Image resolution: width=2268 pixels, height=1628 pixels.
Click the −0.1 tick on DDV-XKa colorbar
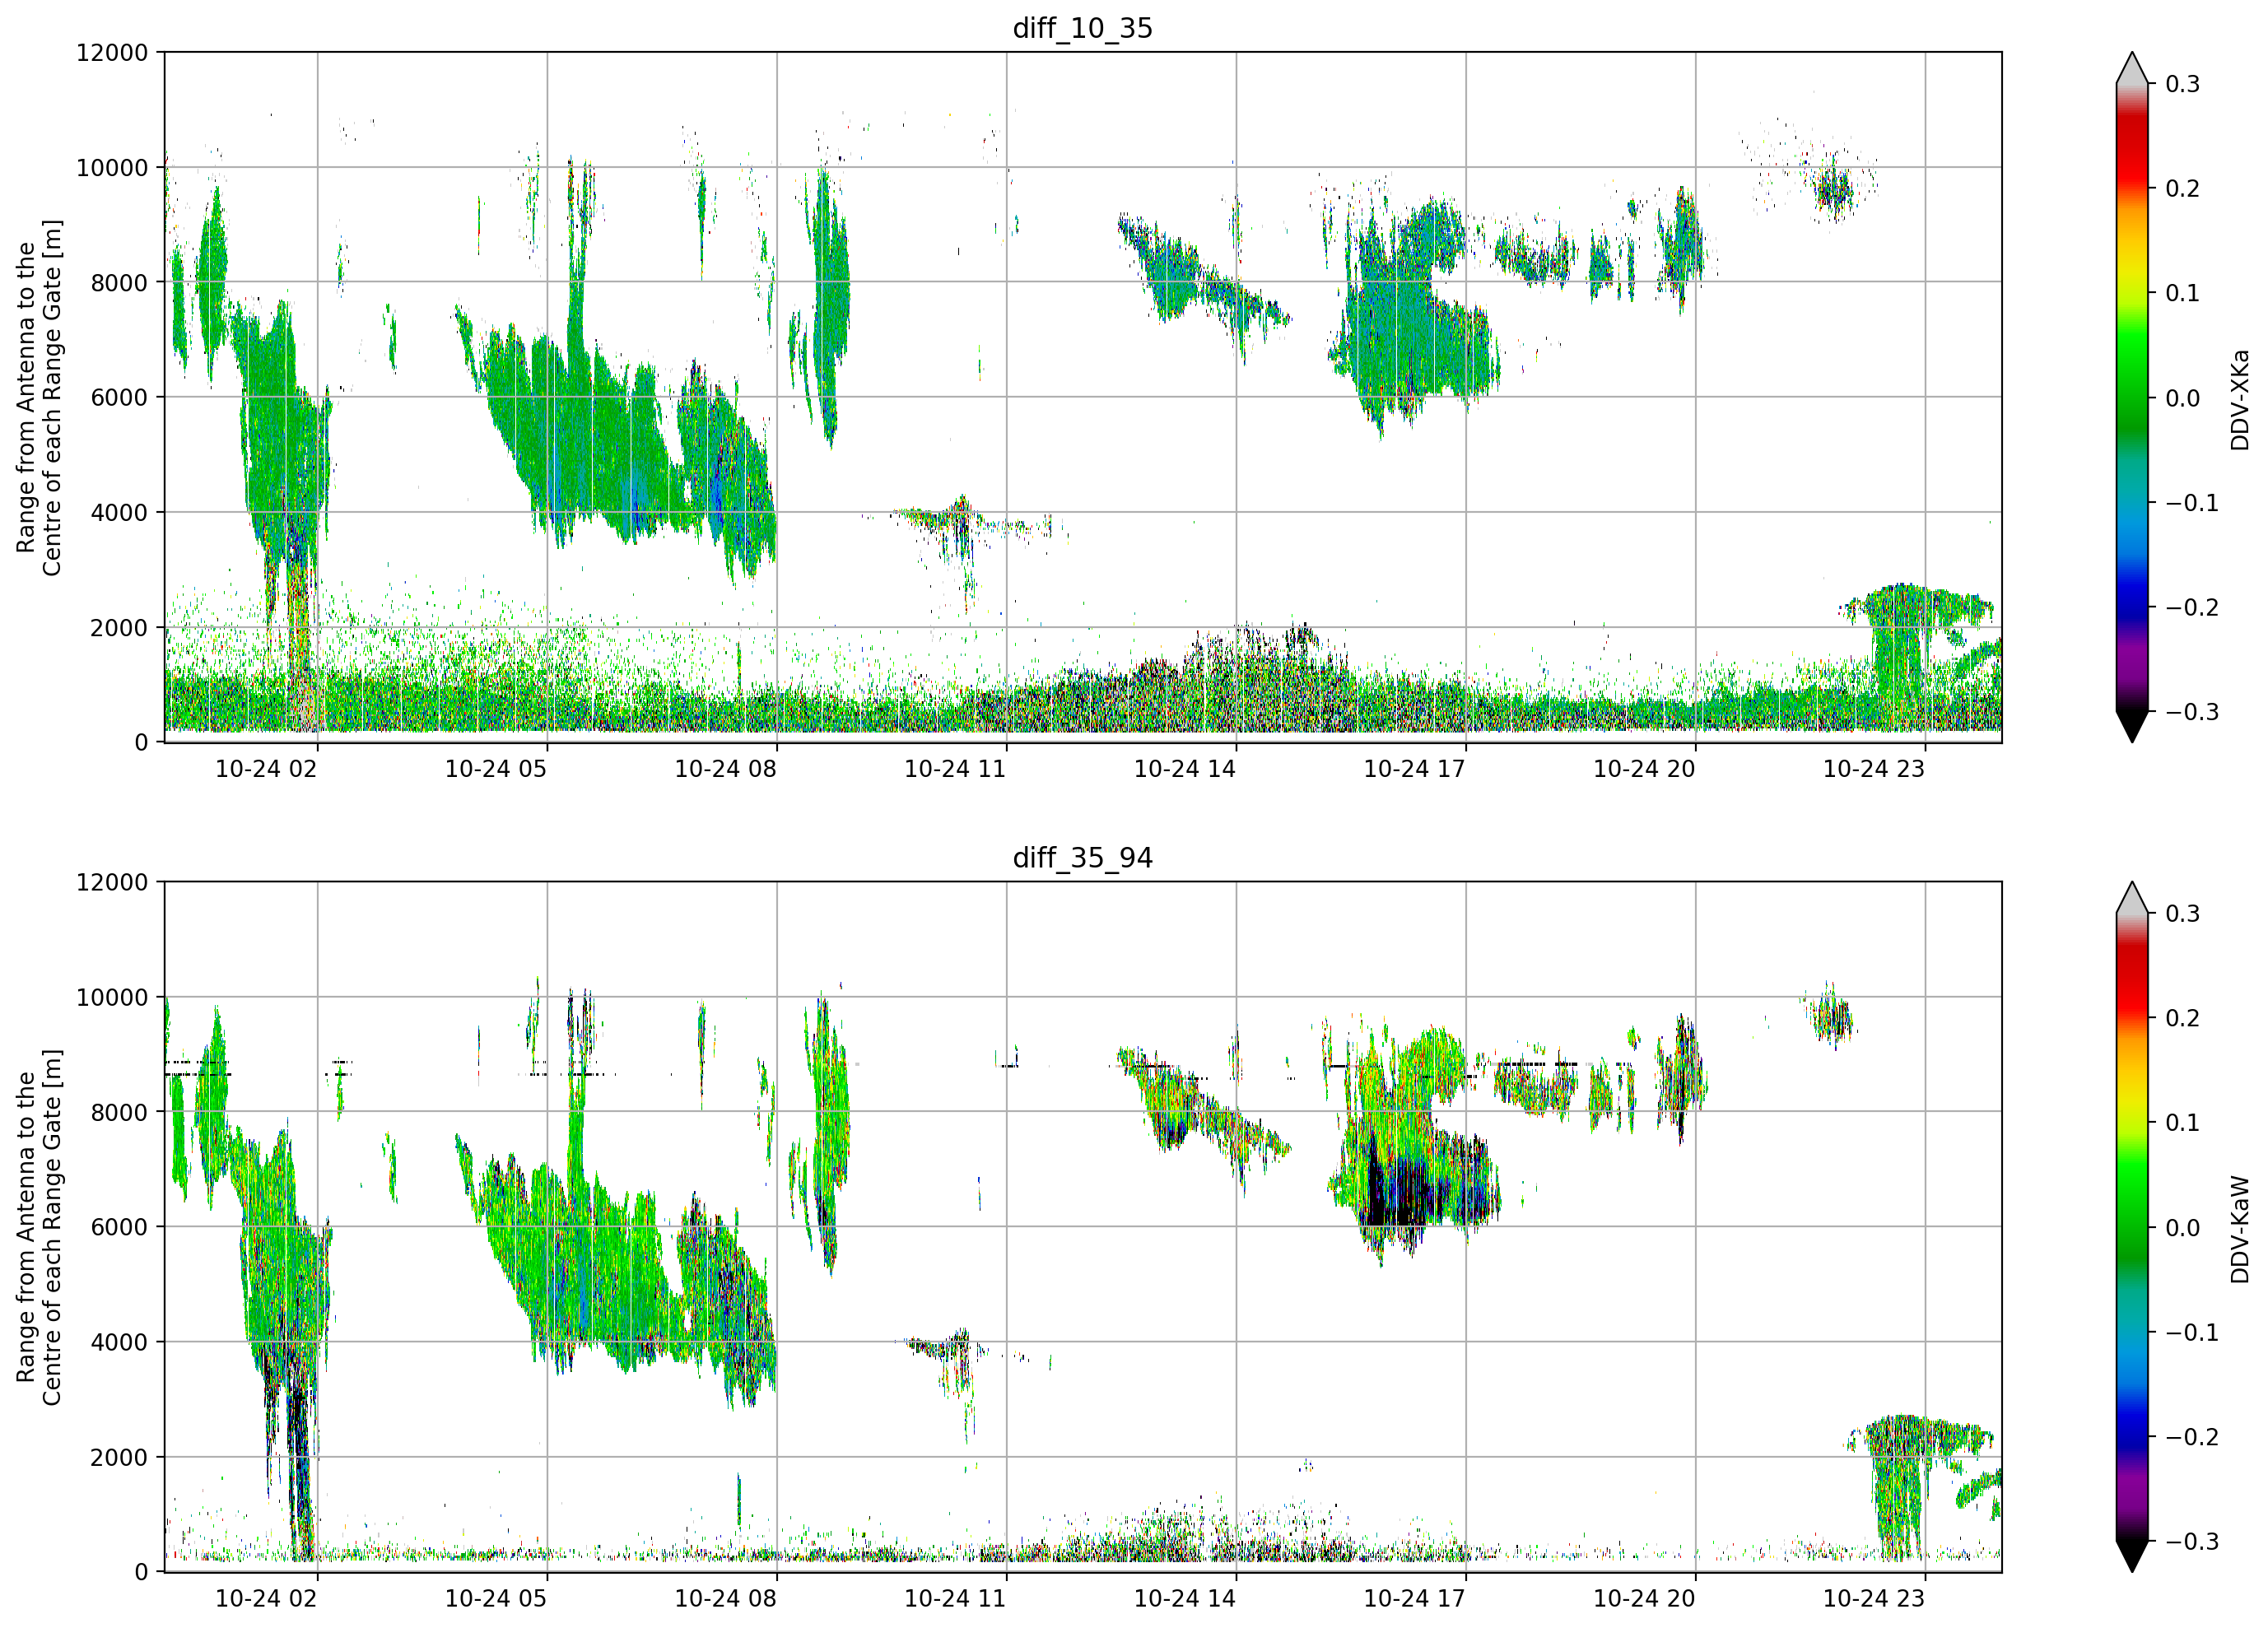coord(2192,503)
